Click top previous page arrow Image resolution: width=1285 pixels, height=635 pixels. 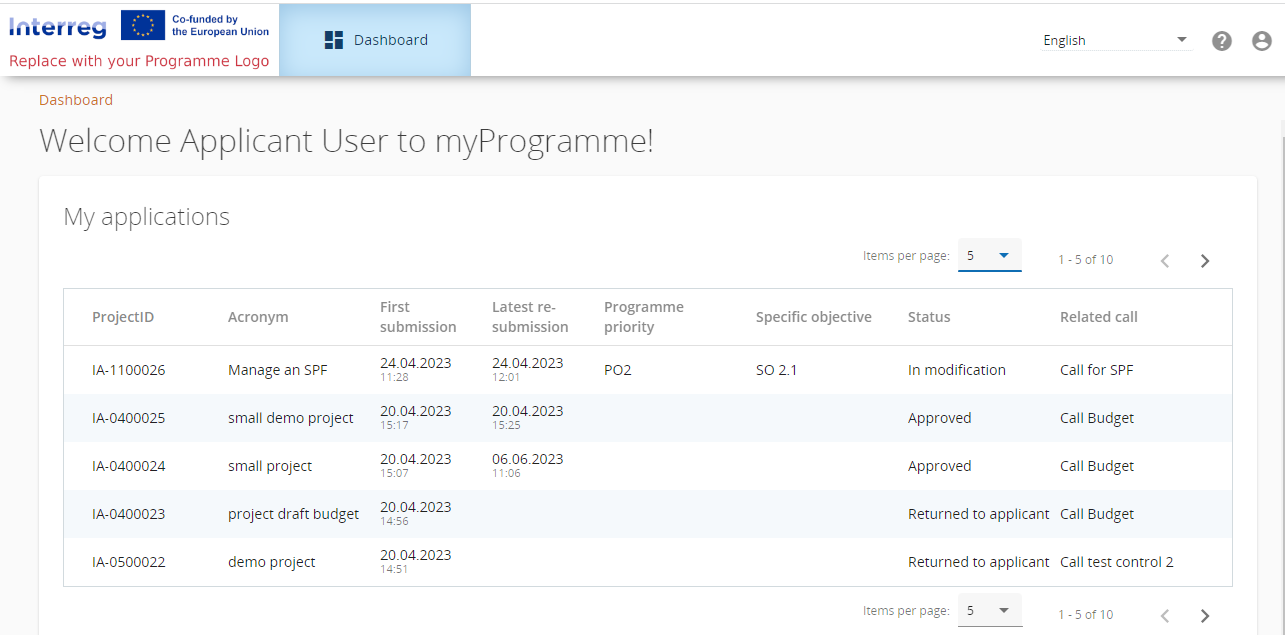pyautogui.click(x=1165, y=261)
